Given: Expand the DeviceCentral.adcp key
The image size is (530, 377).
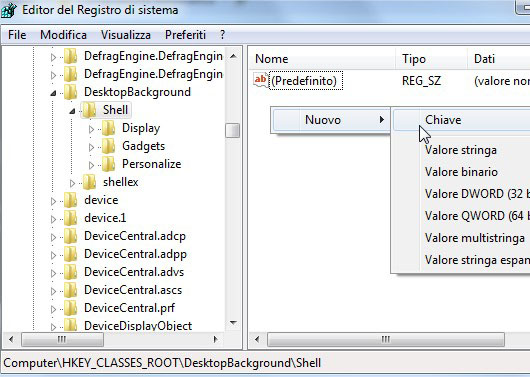Looking at the screenshot, I should click(x=53, y=237).
